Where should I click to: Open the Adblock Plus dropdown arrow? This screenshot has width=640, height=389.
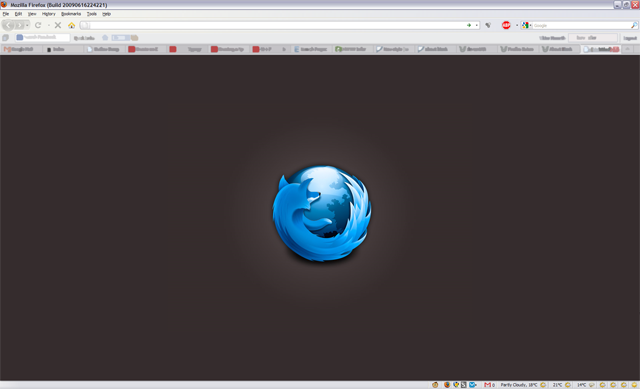(x=517, y=25)
